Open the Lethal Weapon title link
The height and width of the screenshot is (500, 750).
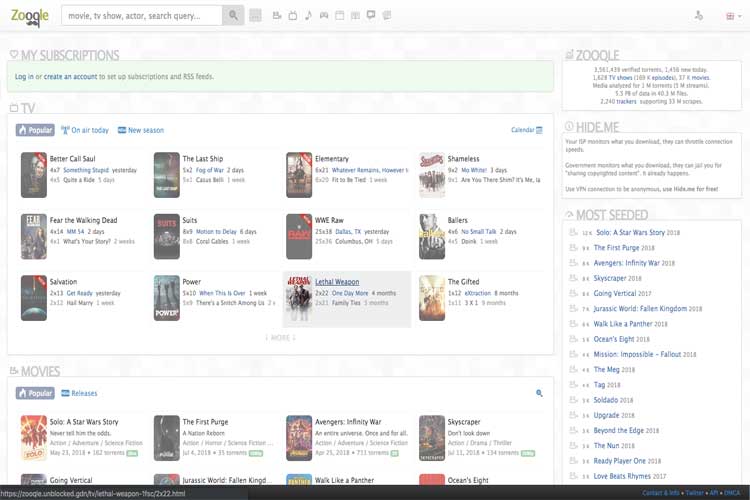pyautogui.click(x=337, y=282)
